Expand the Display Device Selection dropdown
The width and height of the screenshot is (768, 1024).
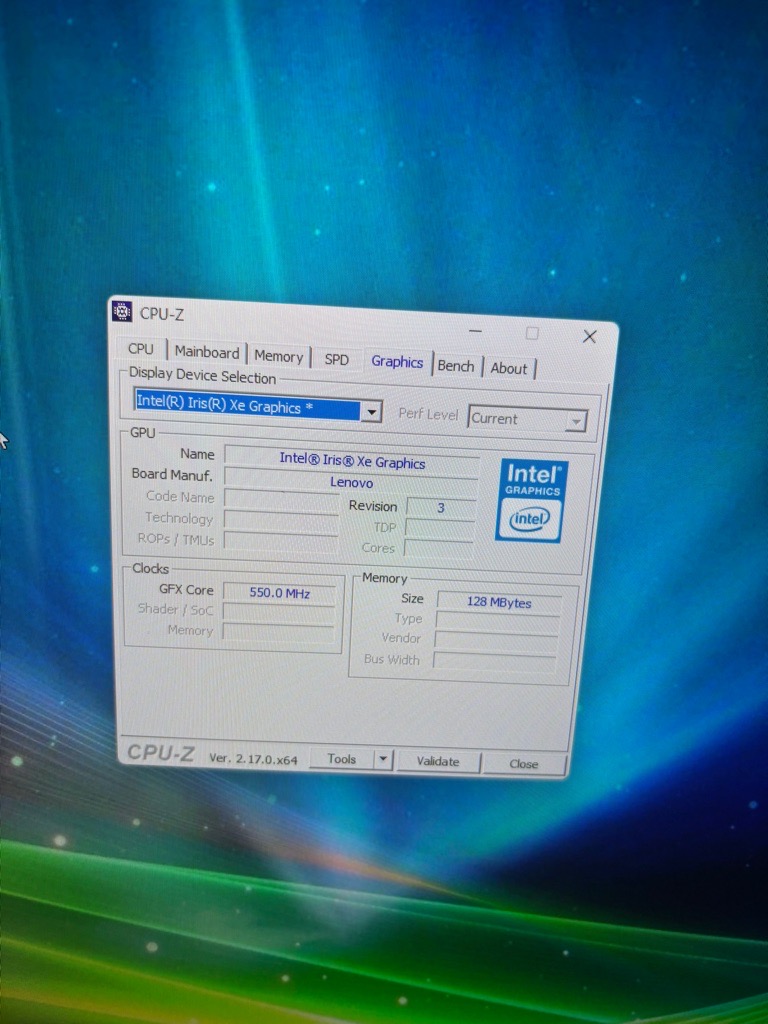tap(371, 411)
